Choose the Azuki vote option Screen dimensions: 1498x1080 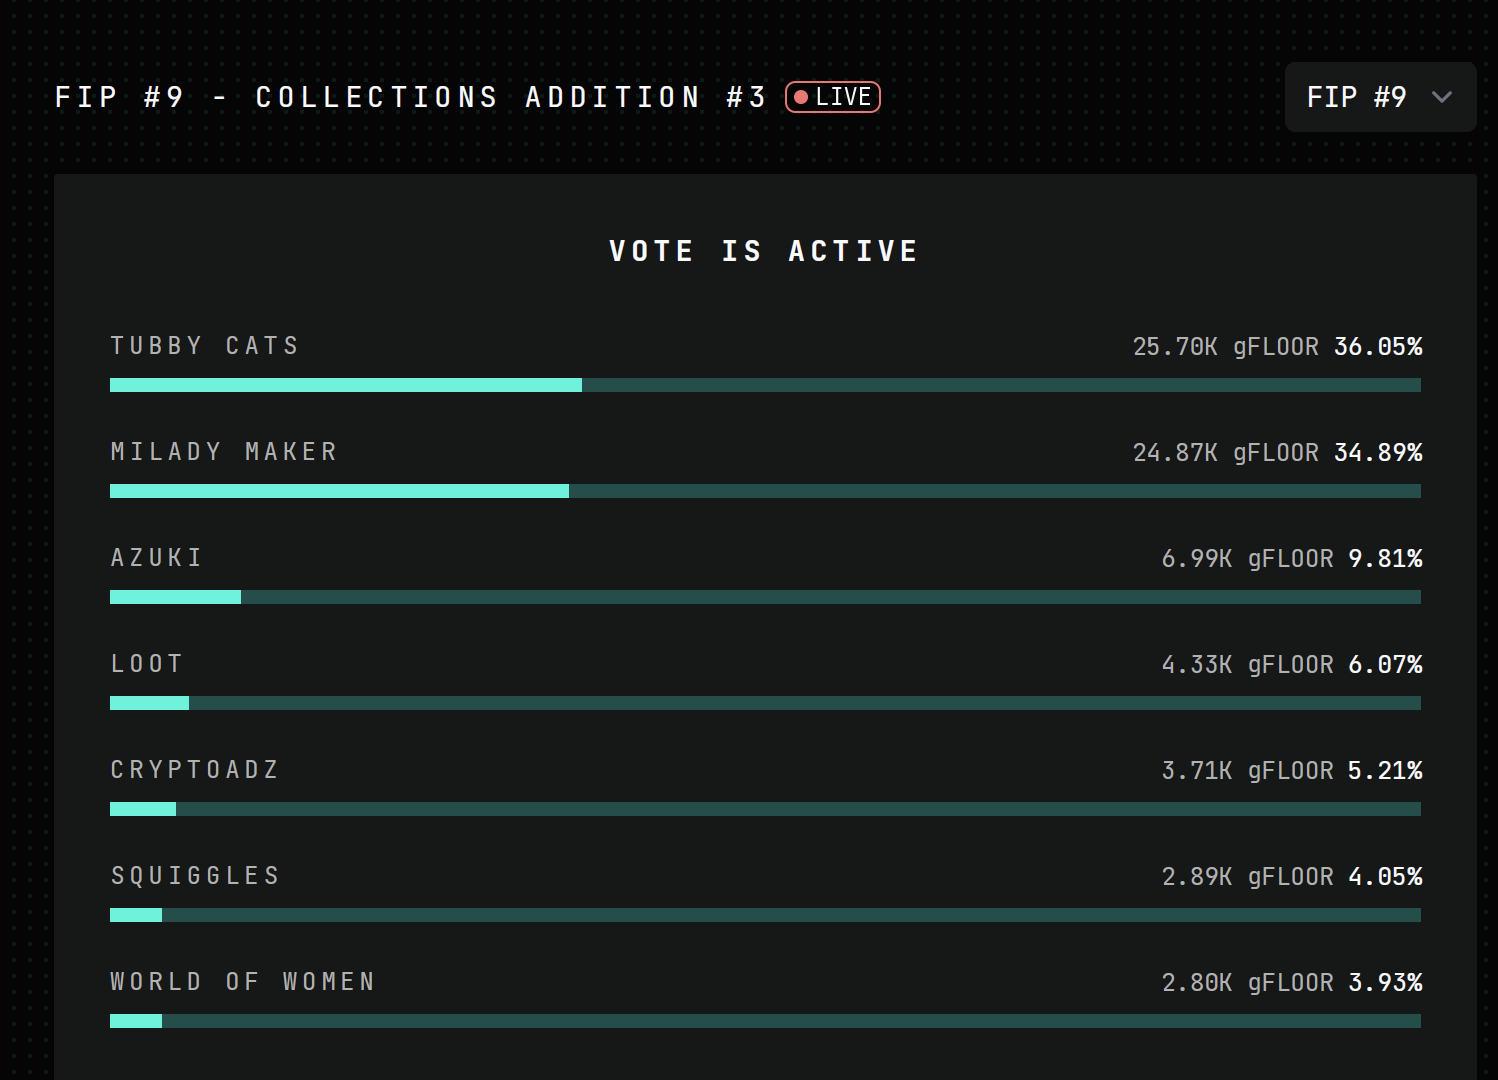click(157, 558)
